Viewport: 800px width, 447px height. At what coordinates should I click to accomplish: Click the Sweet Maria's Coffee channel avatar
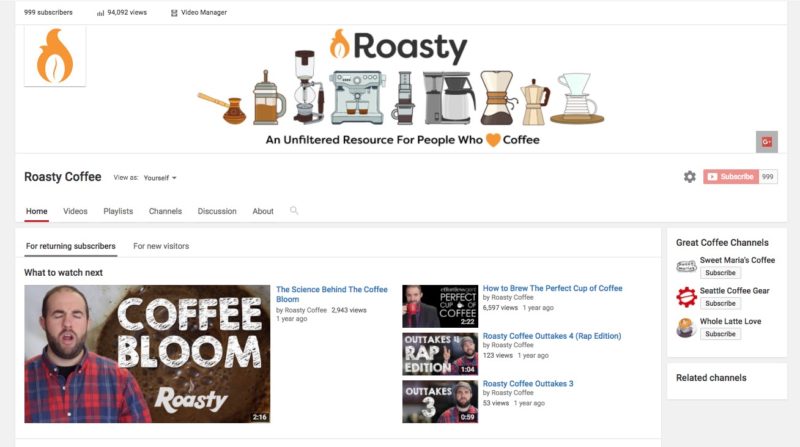click(686, 266)
